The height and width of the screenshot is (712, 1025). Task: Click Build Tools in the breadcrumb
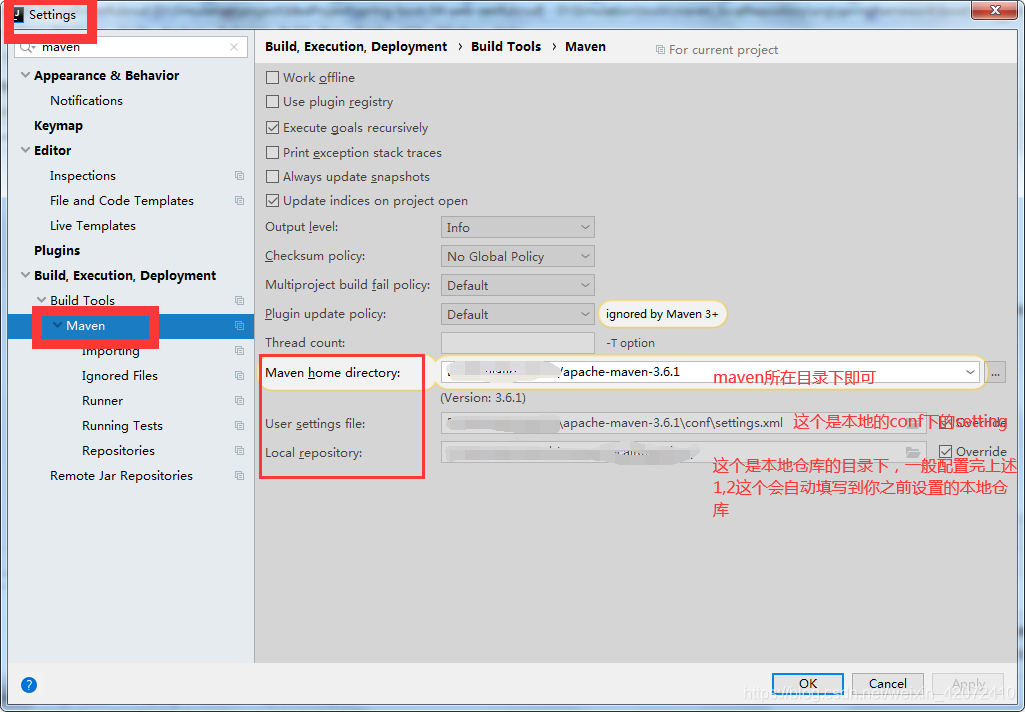506,46
